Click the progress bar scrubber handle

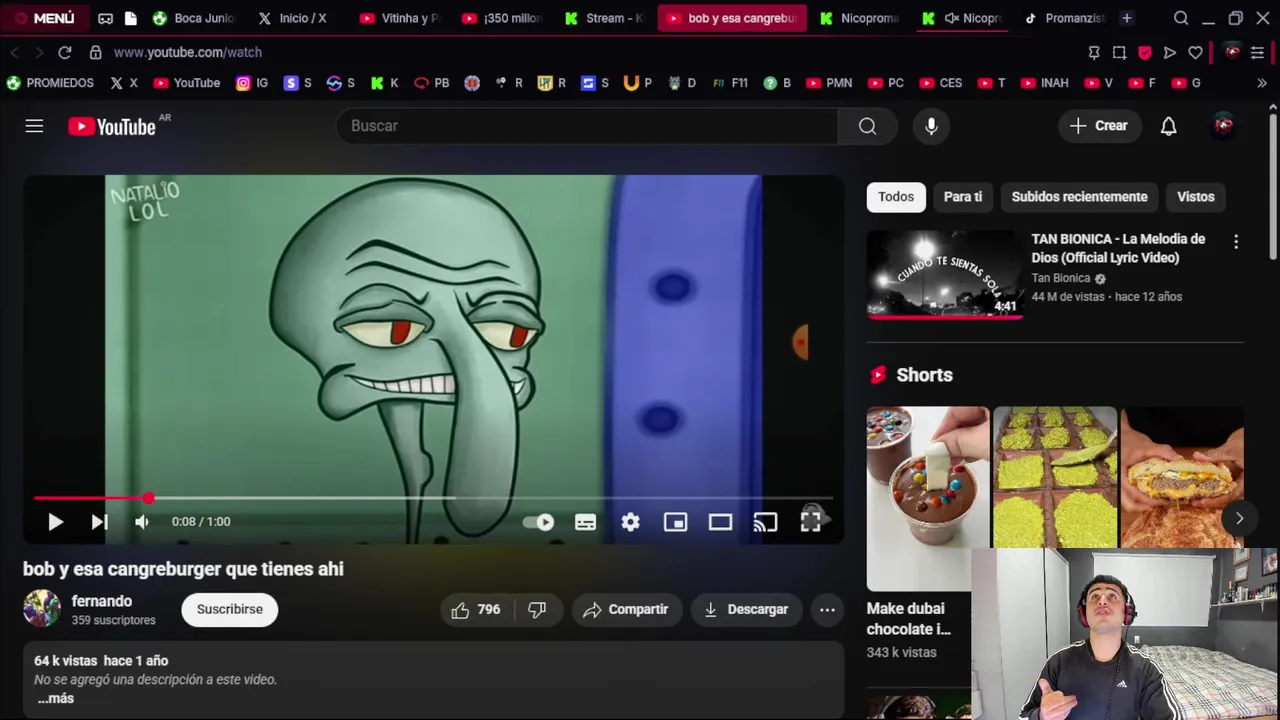pos(148,497)
